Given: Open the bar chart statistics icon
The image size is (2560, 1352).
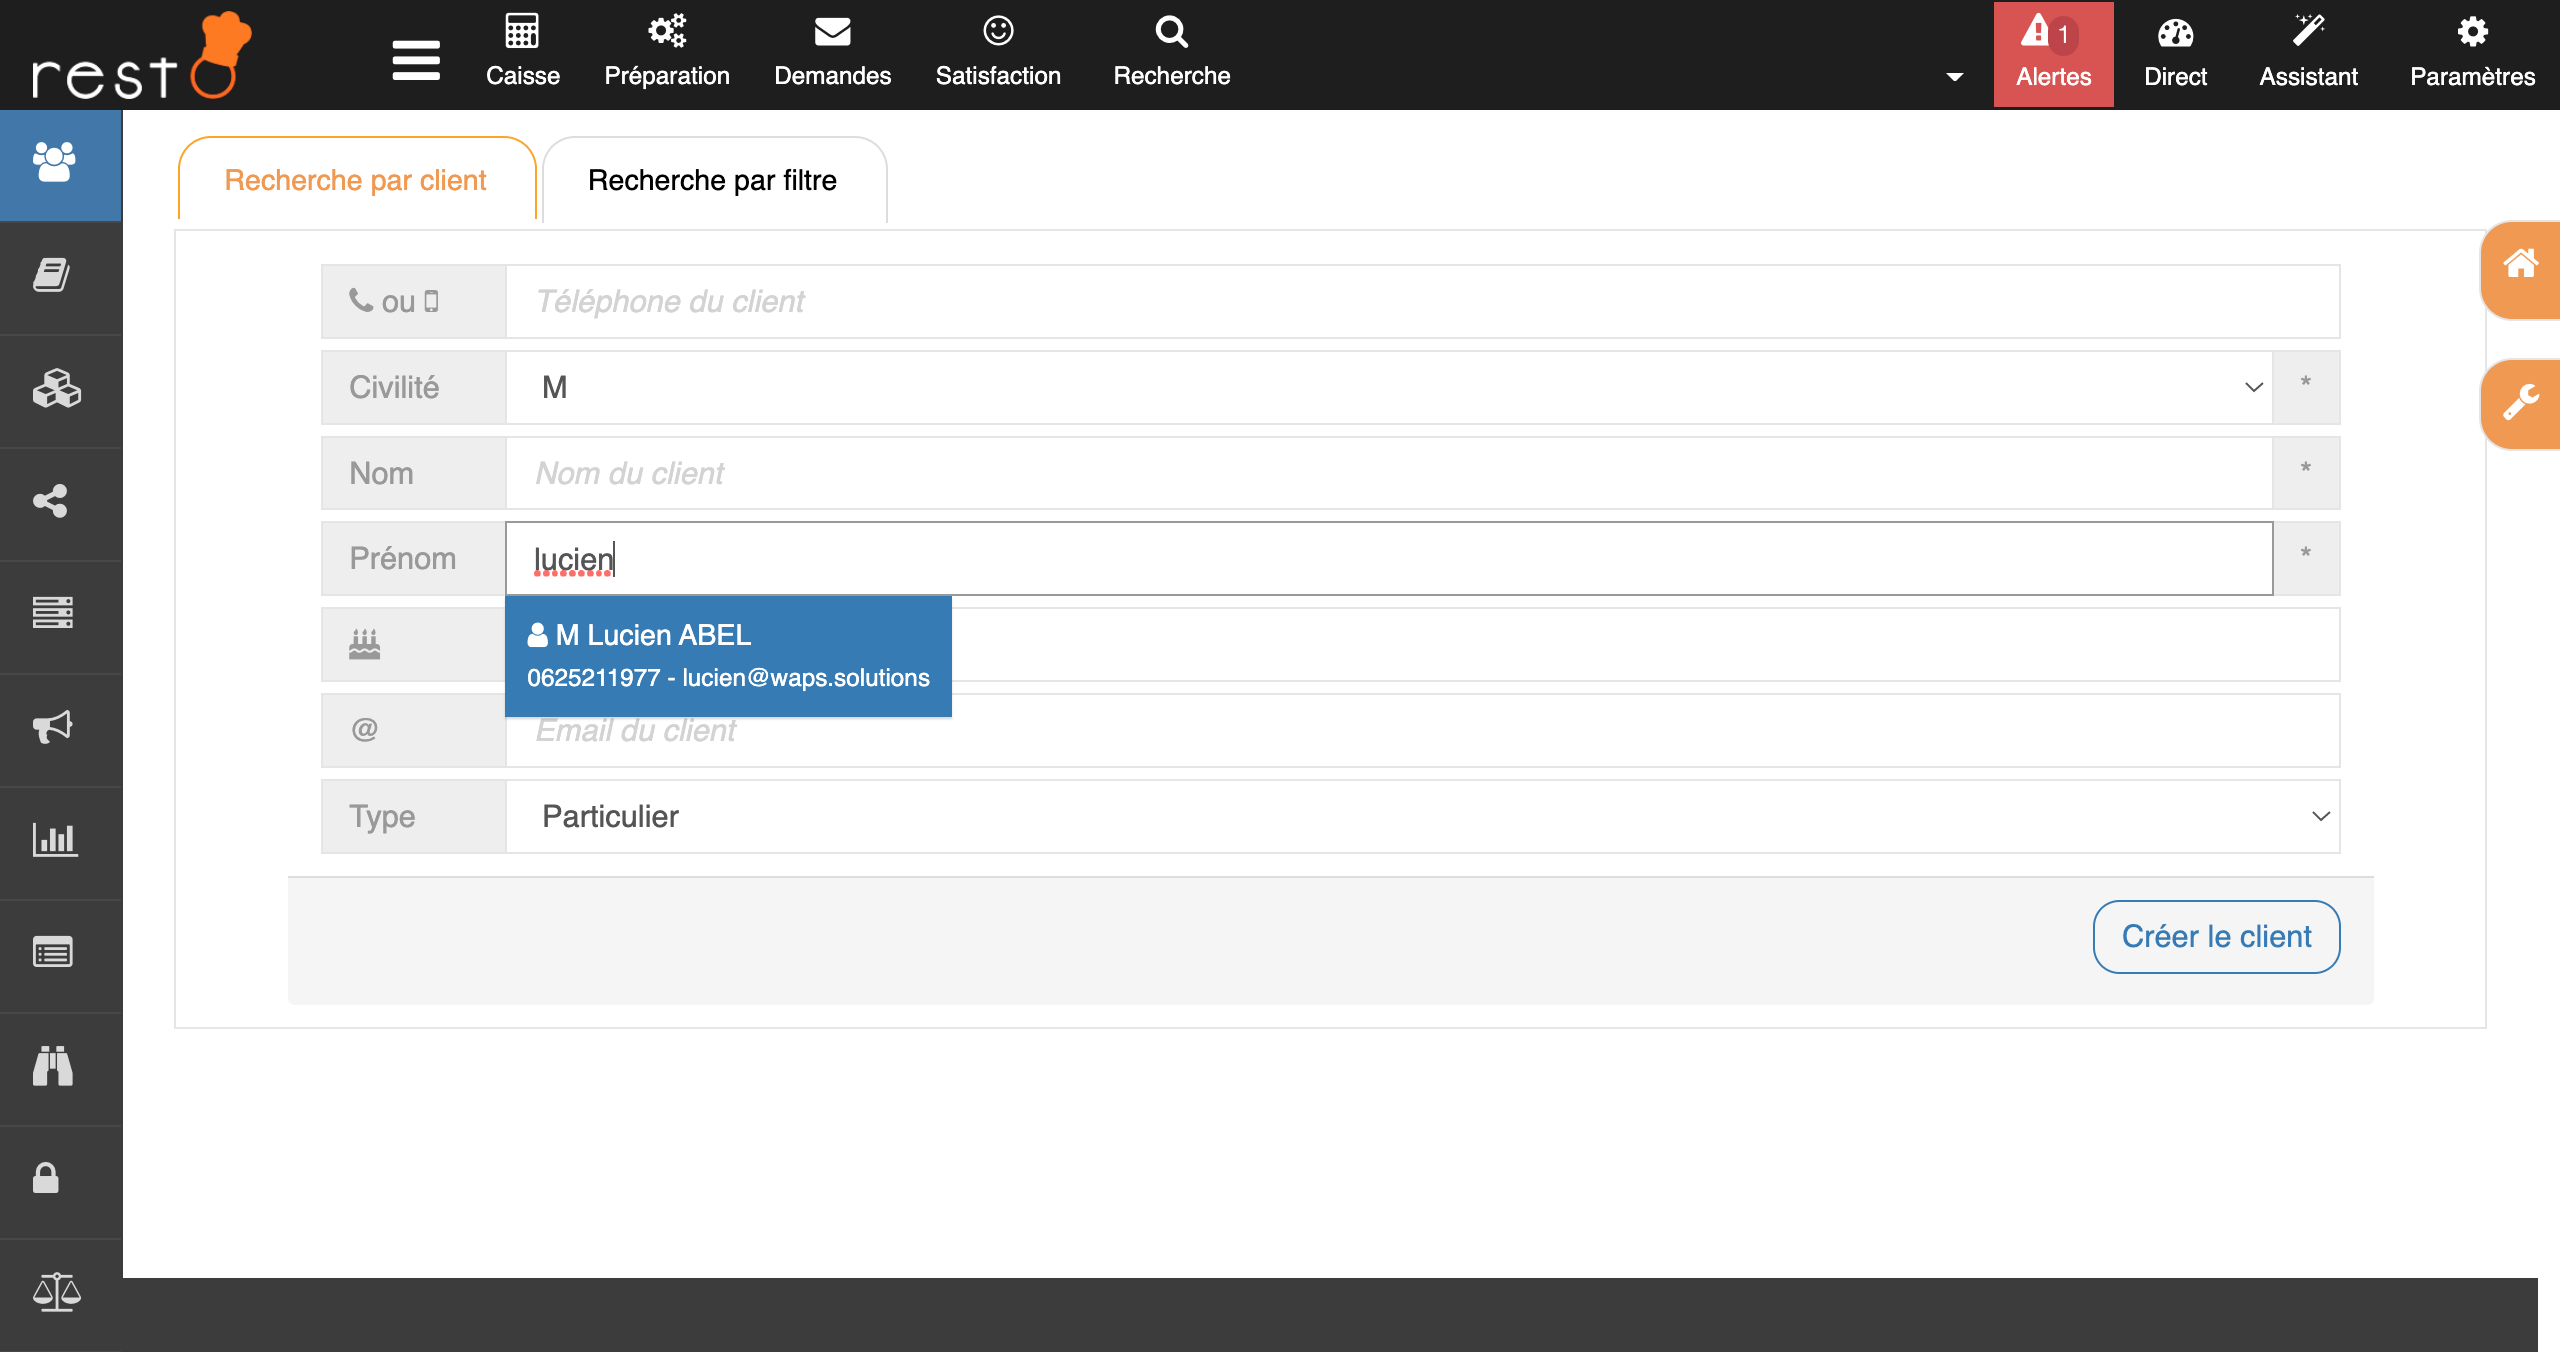Looking at the screenshot, I should (54, 839).
